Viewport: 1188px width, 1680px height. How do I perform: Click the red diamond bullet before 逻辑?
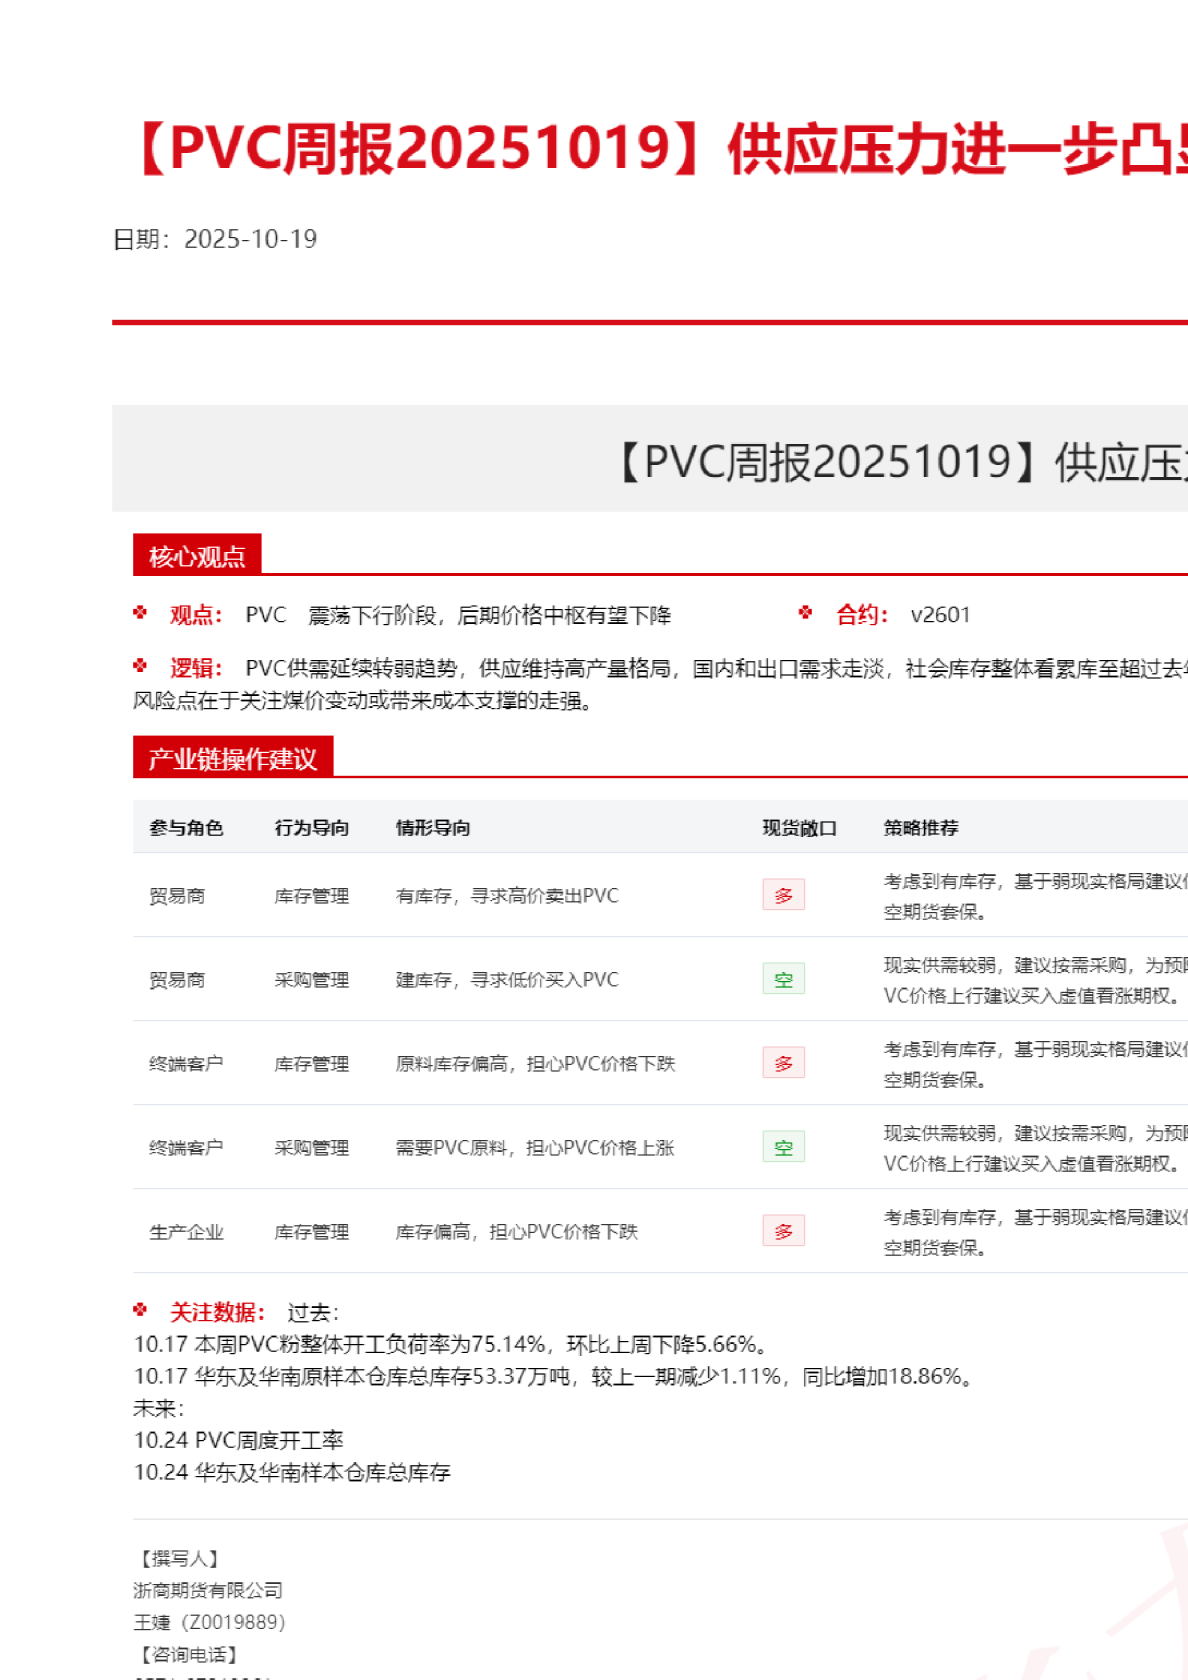[140, 666]
